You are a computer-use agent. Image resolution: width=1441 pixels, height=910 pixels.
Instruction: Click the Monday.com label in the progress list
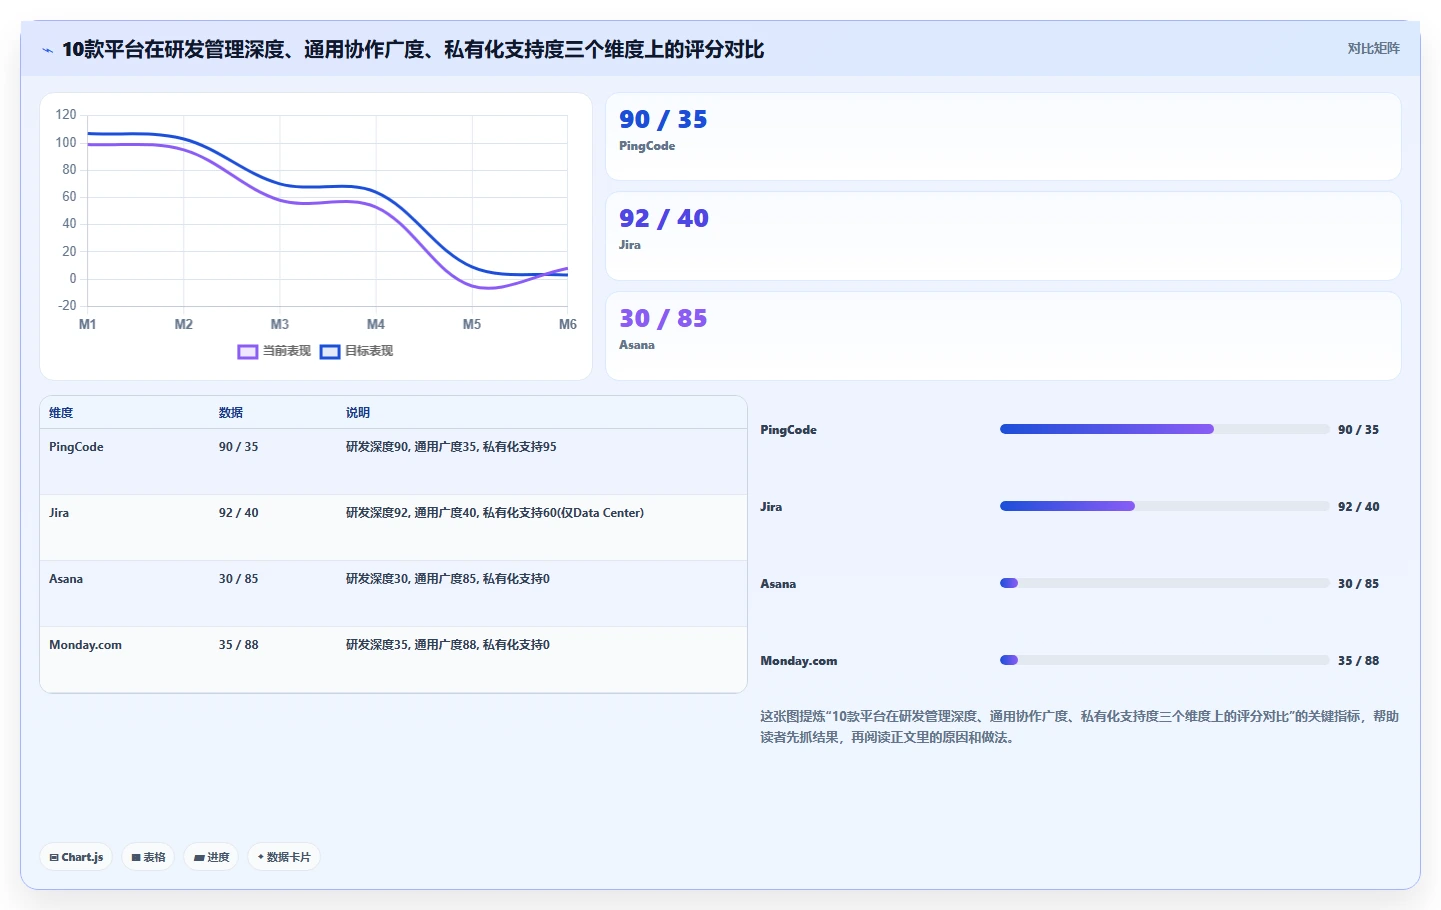799,661
